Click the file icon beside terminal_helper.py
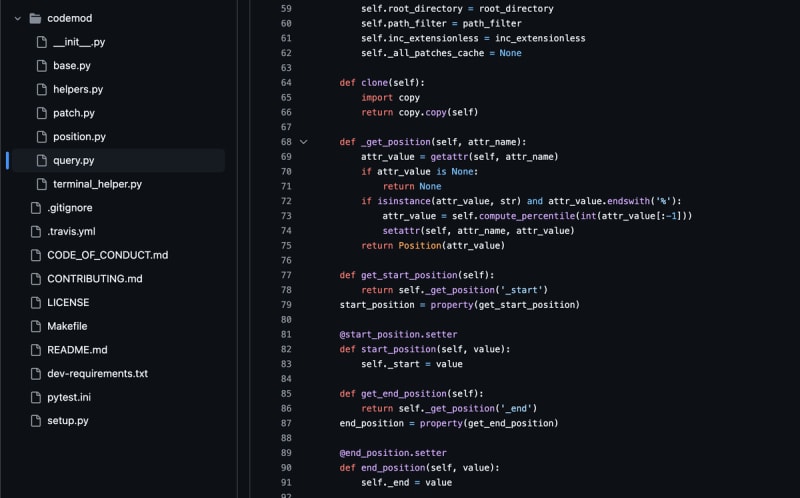Image resolution: width=800 pixels, height=498 pixels. (x=41, y=184)
